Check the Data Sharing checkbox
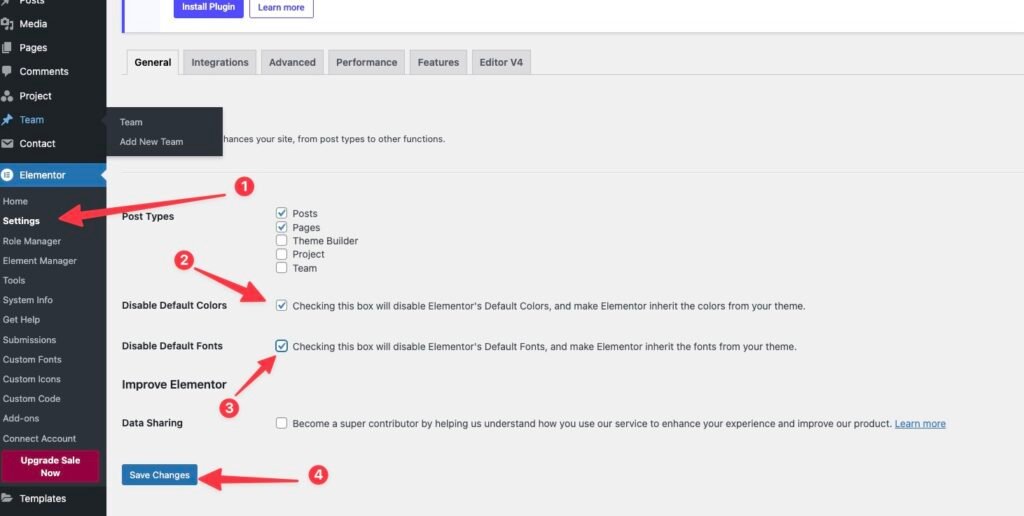This screenshot has width=1024, height=516. coord(282,423)
